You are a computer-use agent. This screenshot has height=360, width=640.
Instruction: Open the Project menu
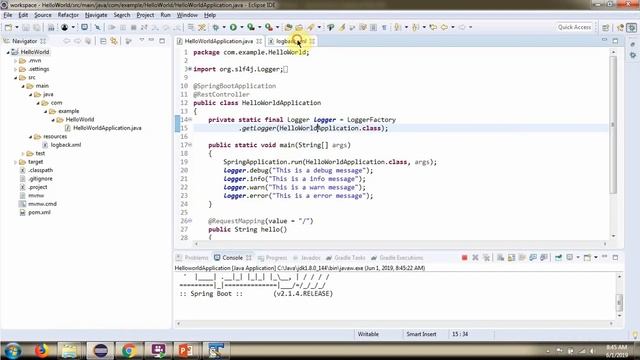tap(145, 15)
